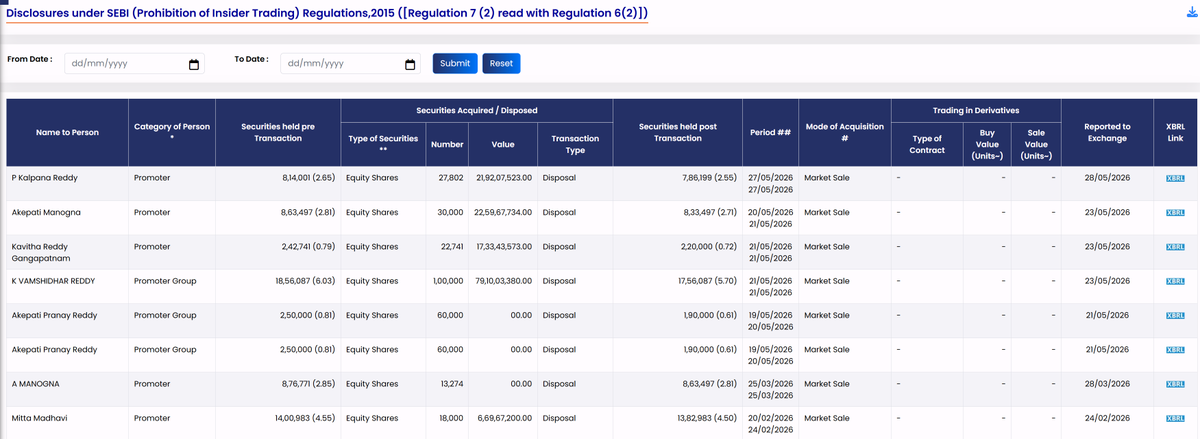Select the P Kalpana Reddy name cell
Screen dimensions: 1200x439
click(x=68, y=183)
